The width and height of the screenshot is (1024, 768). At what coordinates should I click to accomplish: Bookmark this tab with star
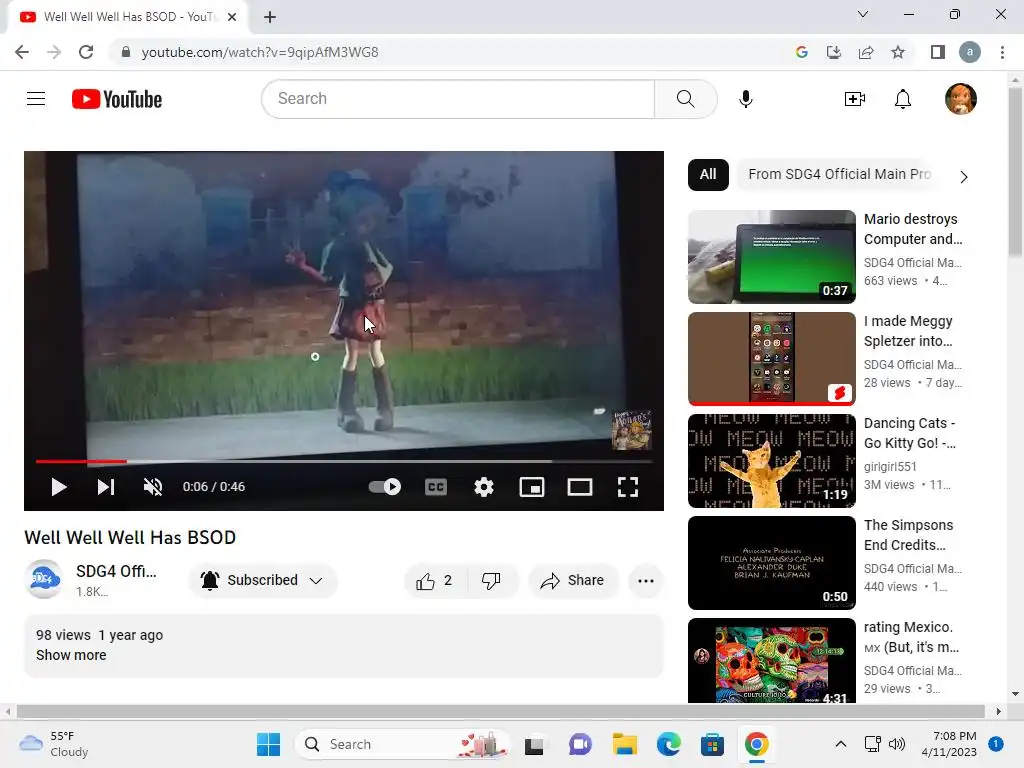coord(898,52)
